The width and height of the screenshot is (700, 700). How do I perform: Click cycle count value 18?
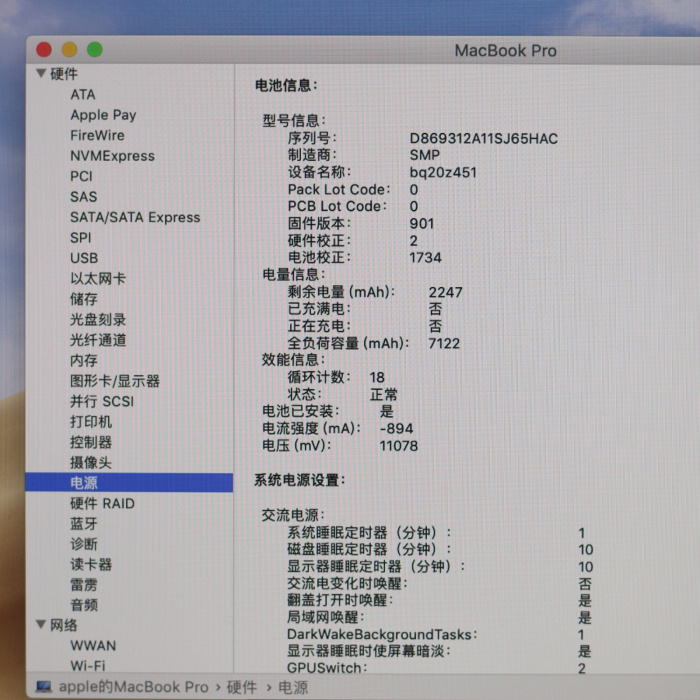click(x=377, y=378)
